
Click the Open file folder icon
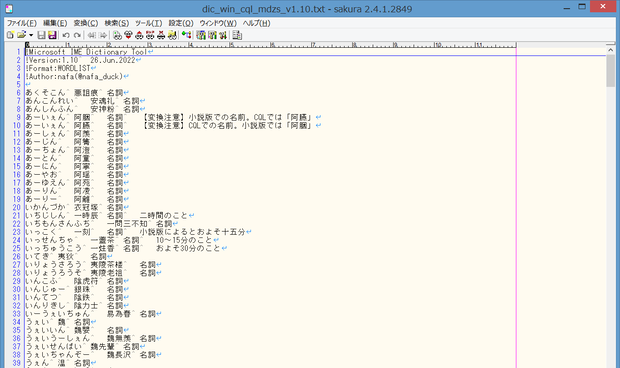(21, 35)
